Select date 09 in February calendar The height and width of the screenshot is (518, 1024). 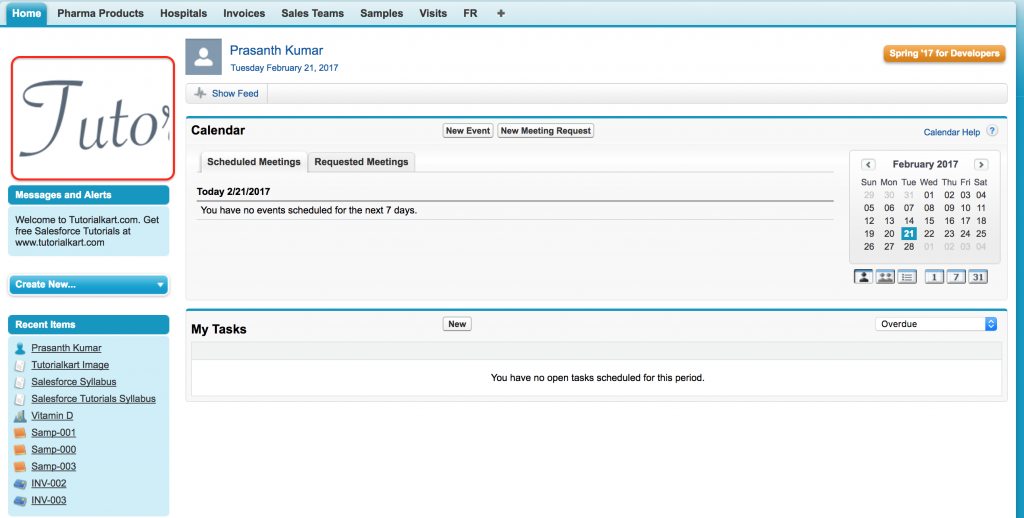pyautogui.click(x=949, y=208)
